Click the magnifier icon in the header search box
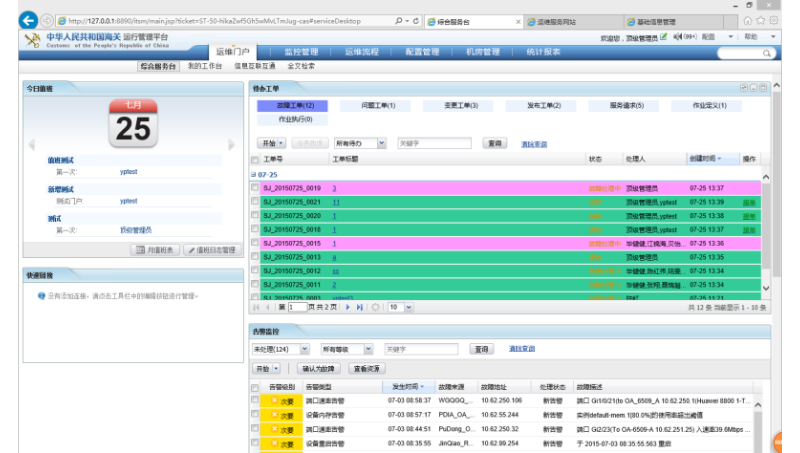The height and width of the screenshot is (453, 800). 766,53
